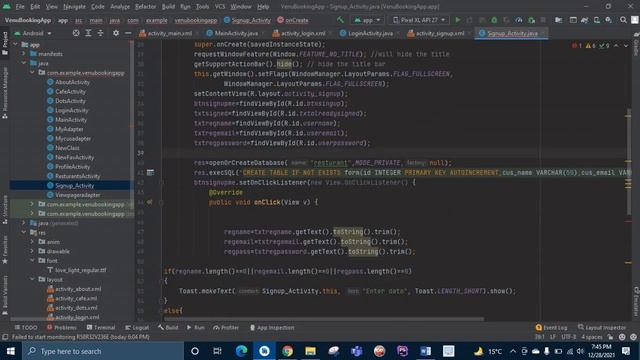Click the volume icon in system tray
This screenshot has height=360, width=640.
pyautogui.click(x=580, y=351)
